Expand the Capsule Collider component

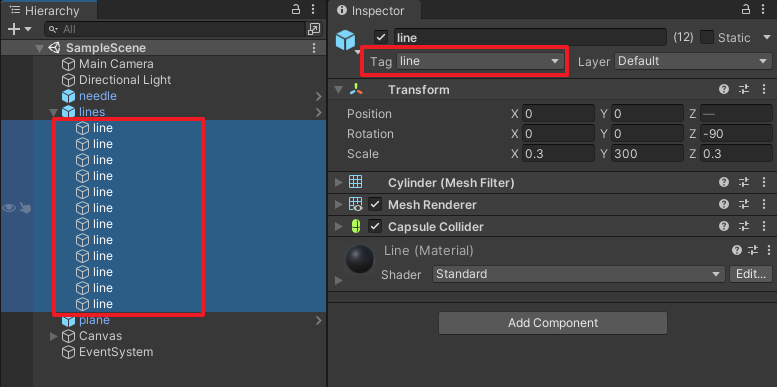point(338,227)
